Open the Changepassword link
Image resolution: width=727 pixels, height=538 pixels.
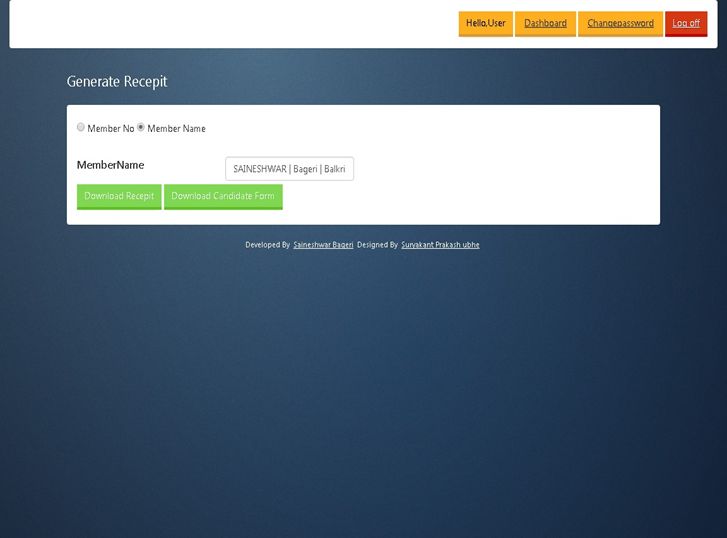pyautogui.click(x=620, y=24)
